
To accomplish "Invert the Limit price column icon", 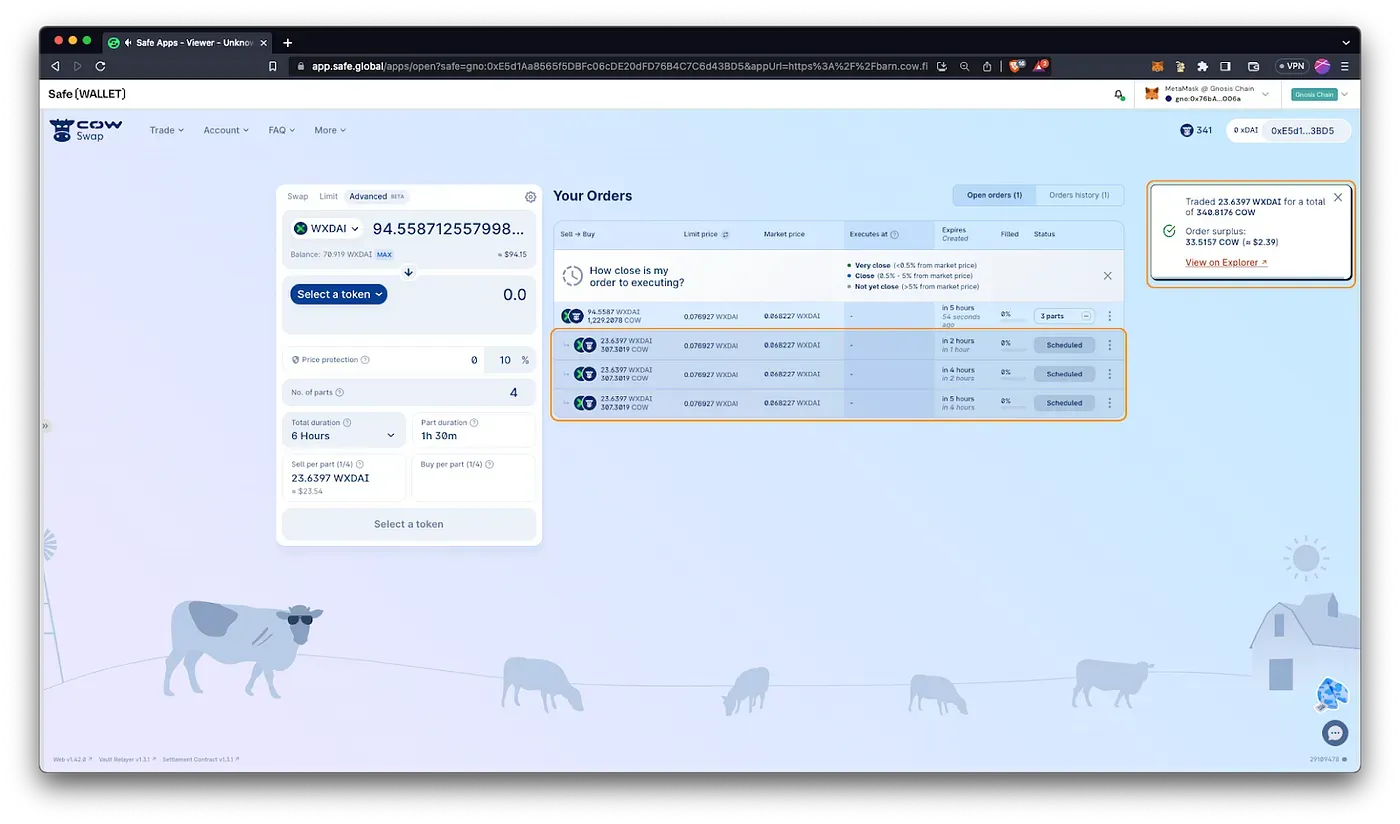I will click(725, 235).
